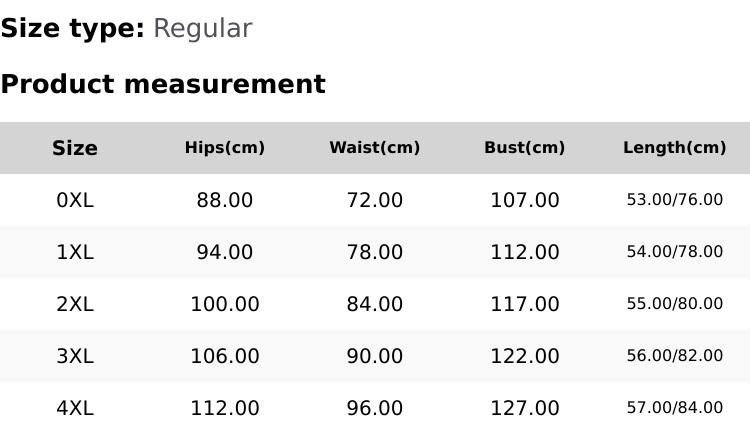Screen dimensions: 750x434
Task: Click the 107.00 bust value
Action: click(525, 200)
